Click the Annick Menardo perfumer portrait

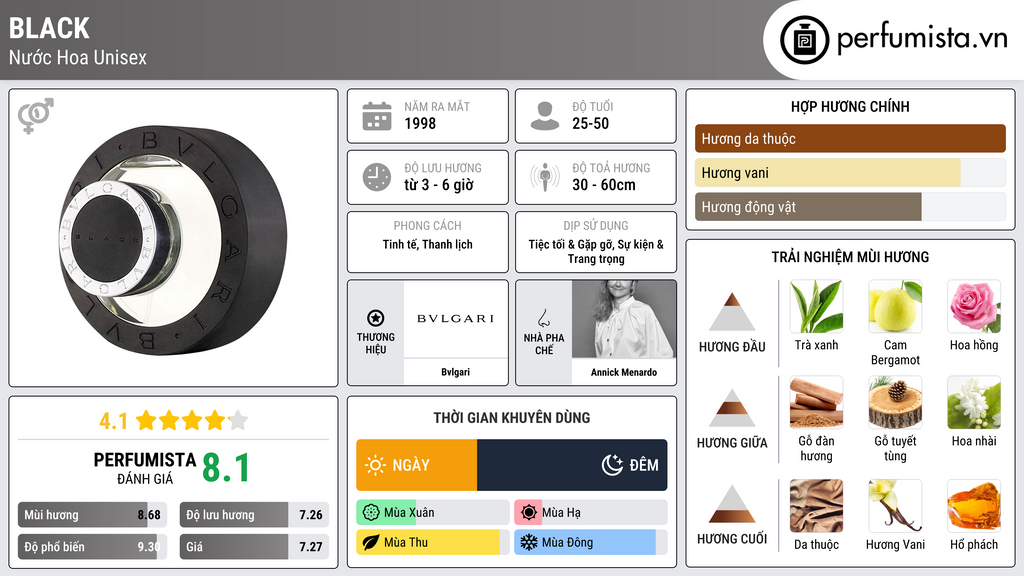coord(624,319)
